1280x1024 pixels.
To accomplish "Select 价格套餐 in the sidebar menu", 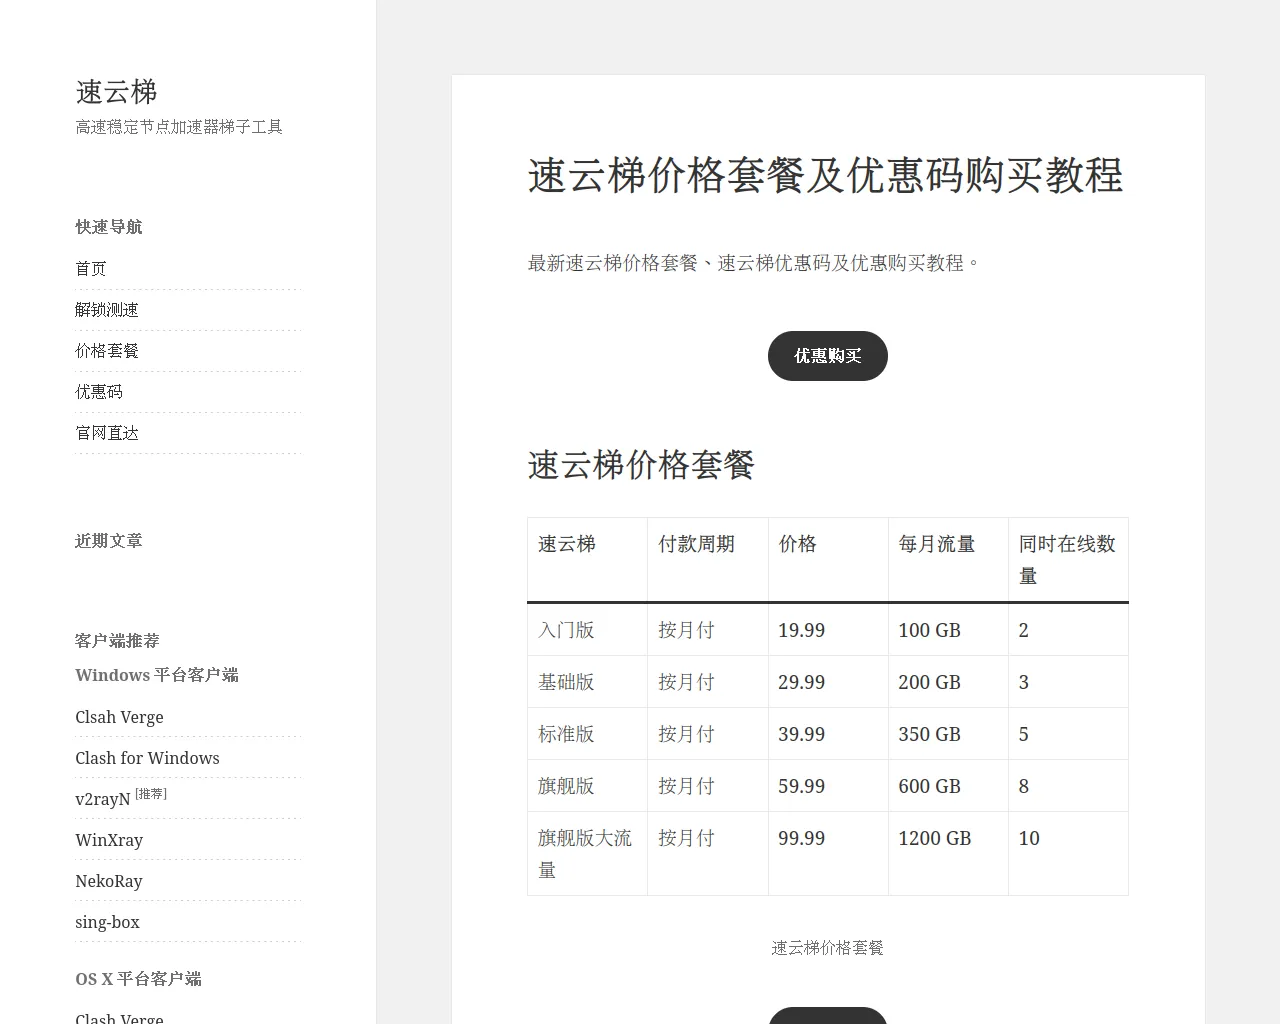I will [x=107, y=351].
